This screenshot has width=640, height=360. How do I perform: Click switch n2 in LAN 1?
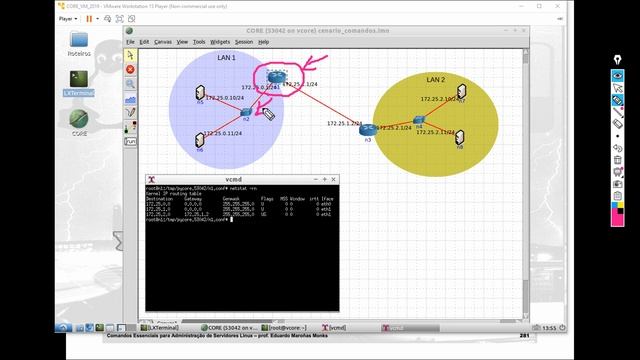(246, 112)
